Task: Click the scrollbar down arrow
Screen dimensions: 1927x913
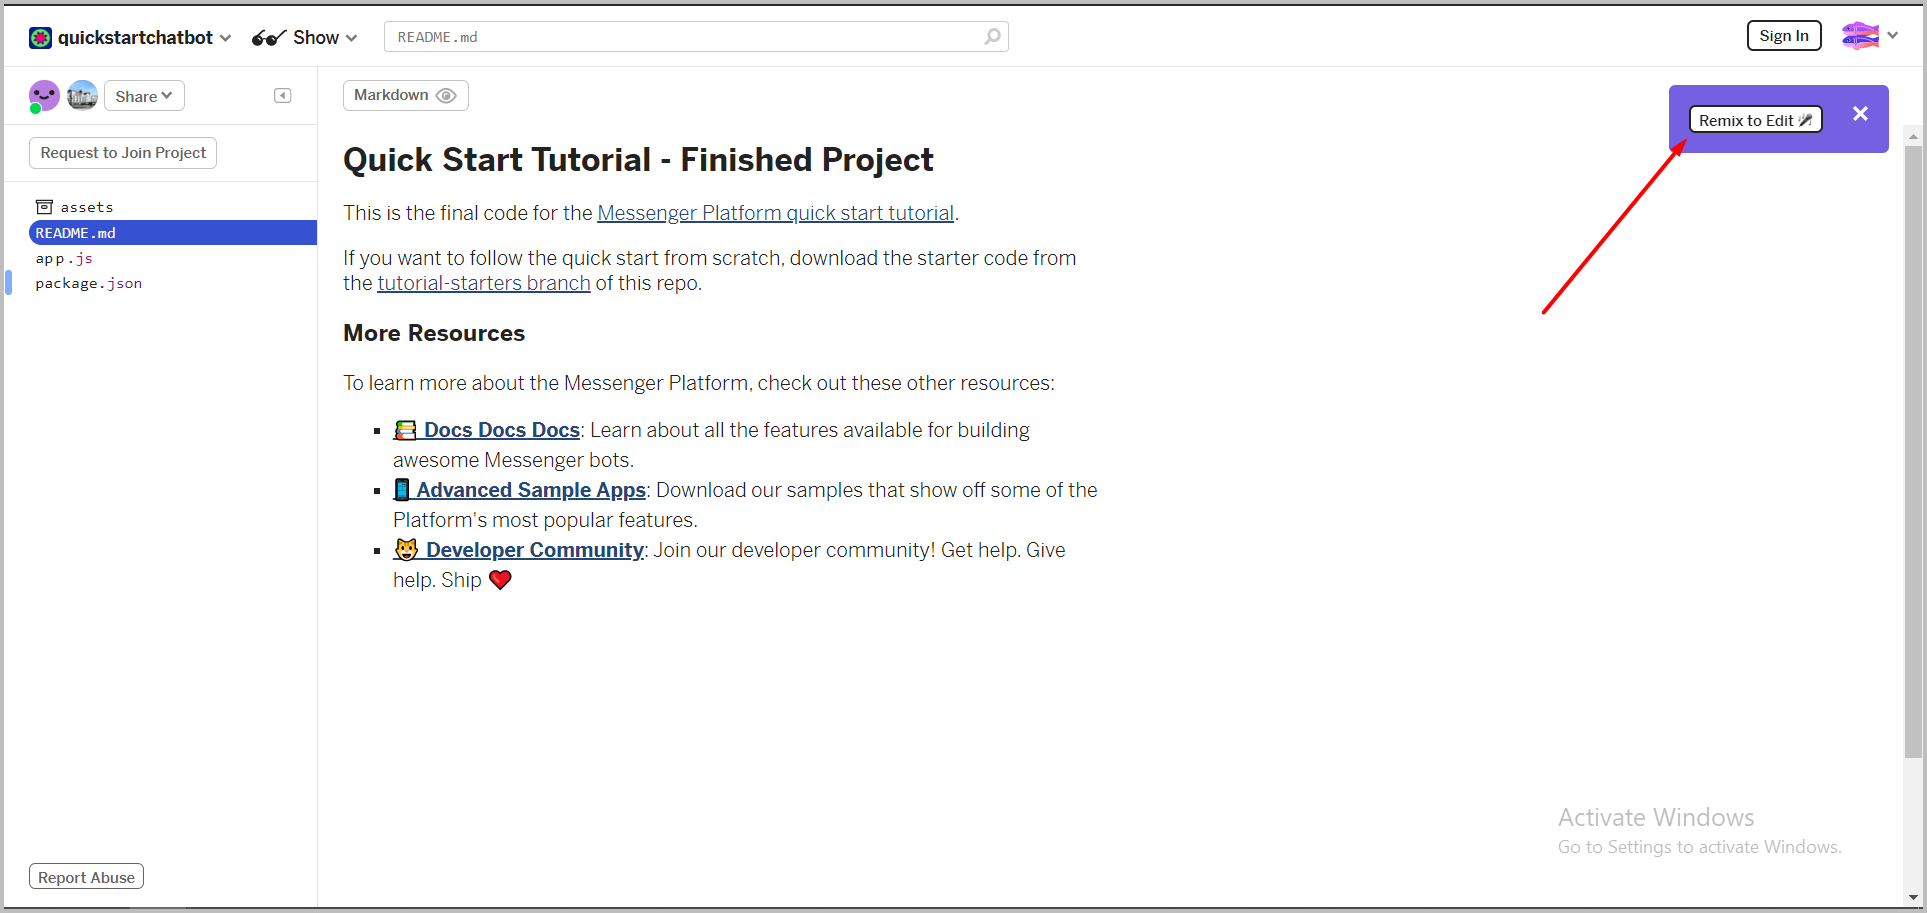Action: click(x=1913, y=897)
